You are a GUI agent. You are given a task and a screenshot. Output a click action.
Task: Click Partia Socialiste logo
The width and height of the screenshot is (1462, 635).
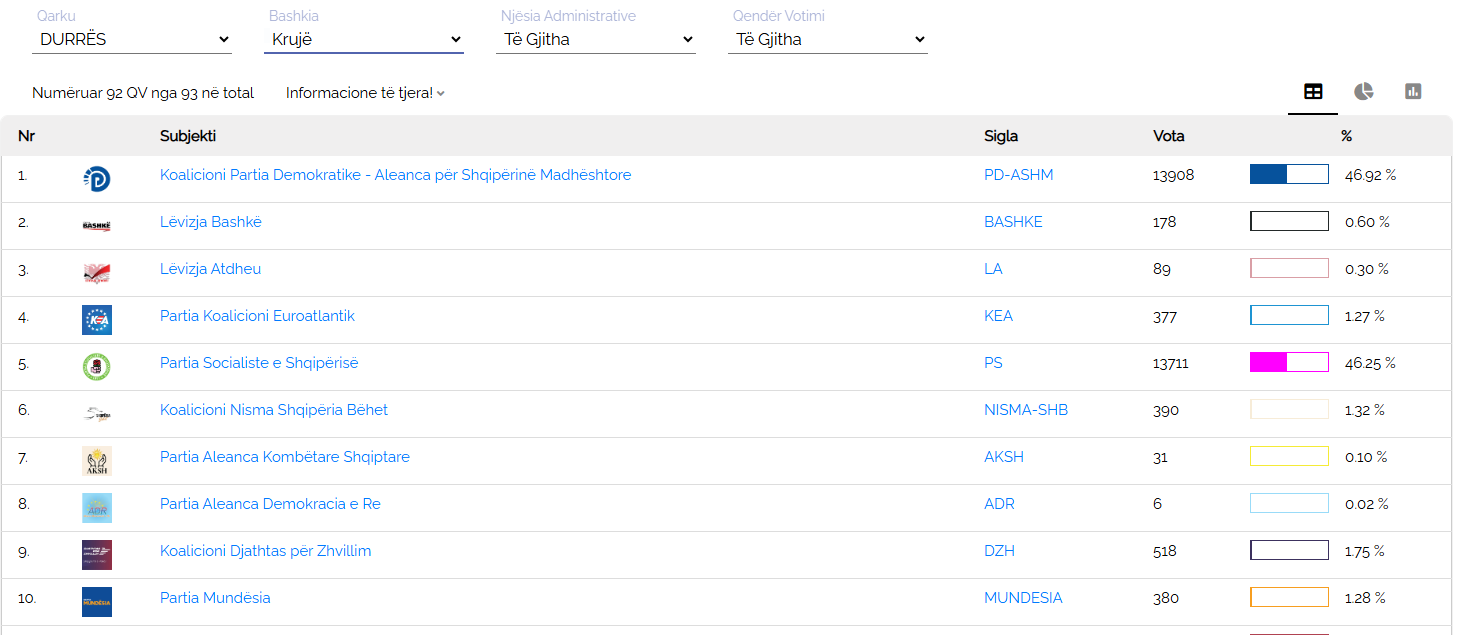click(x=97, y=367)
